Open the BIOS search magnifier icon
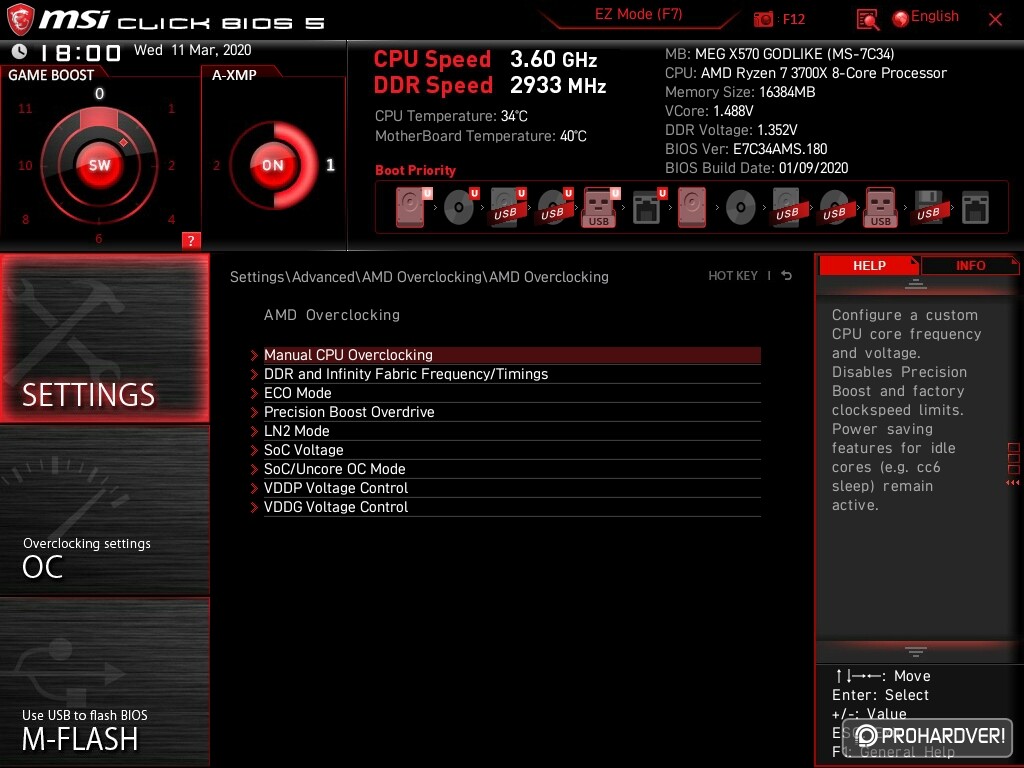This screenshot has height=768, width=1024. [x=867, y=20]
